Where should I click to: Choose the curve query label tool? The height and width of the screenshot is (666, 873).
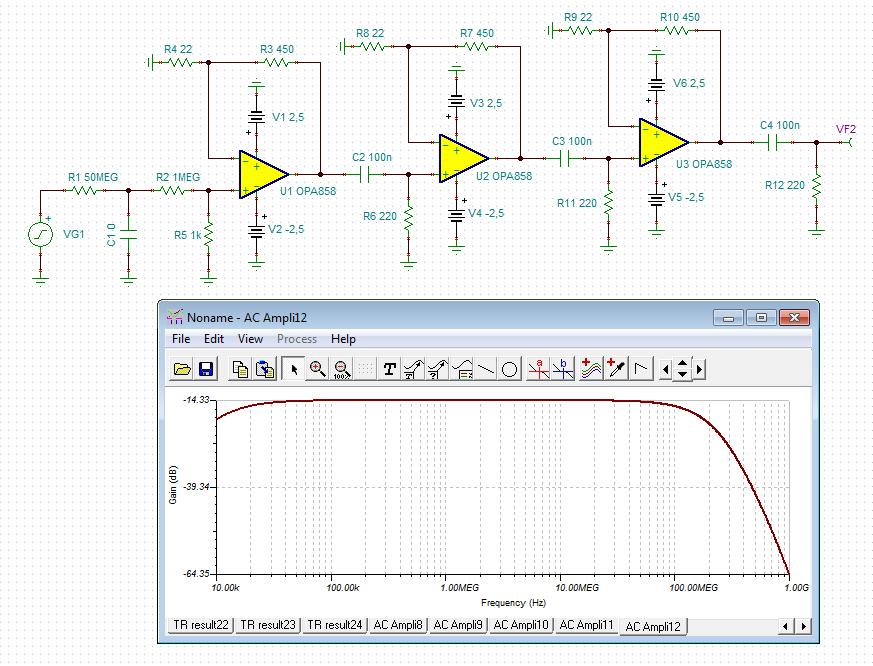[x=437, y=369]
